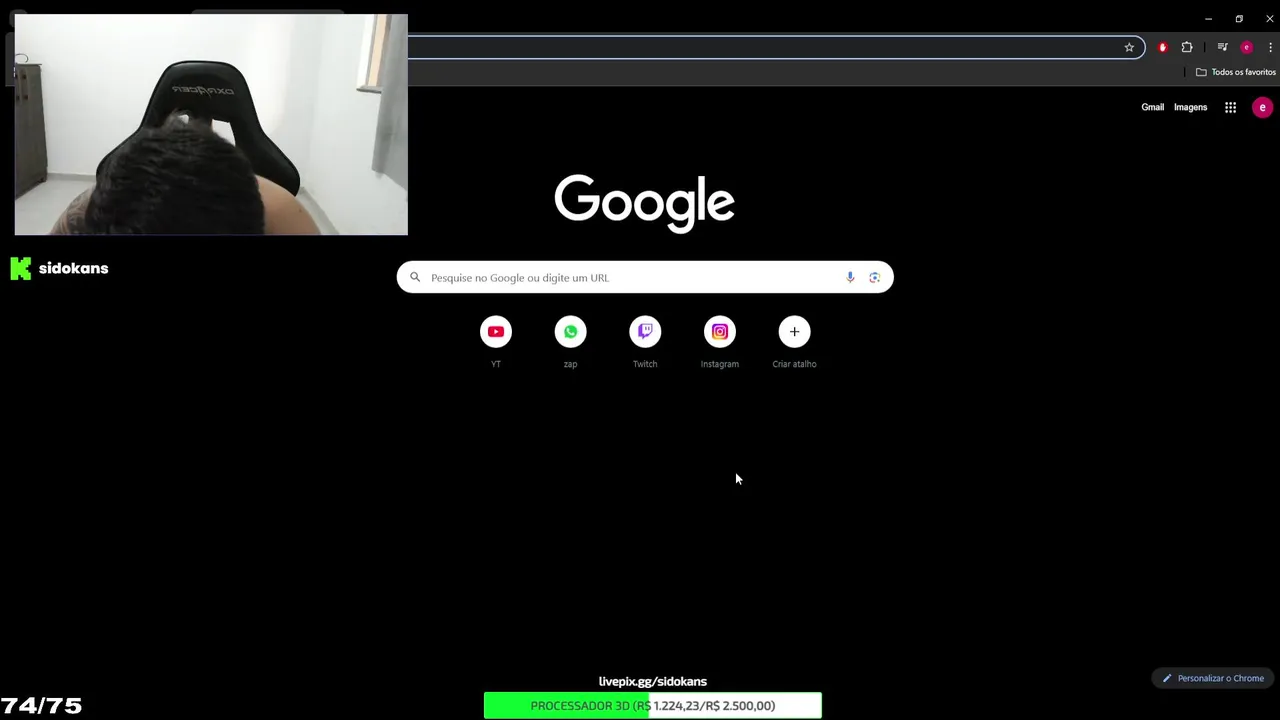Open the Chrome profile avatar in toolbar

[1246, 47]
